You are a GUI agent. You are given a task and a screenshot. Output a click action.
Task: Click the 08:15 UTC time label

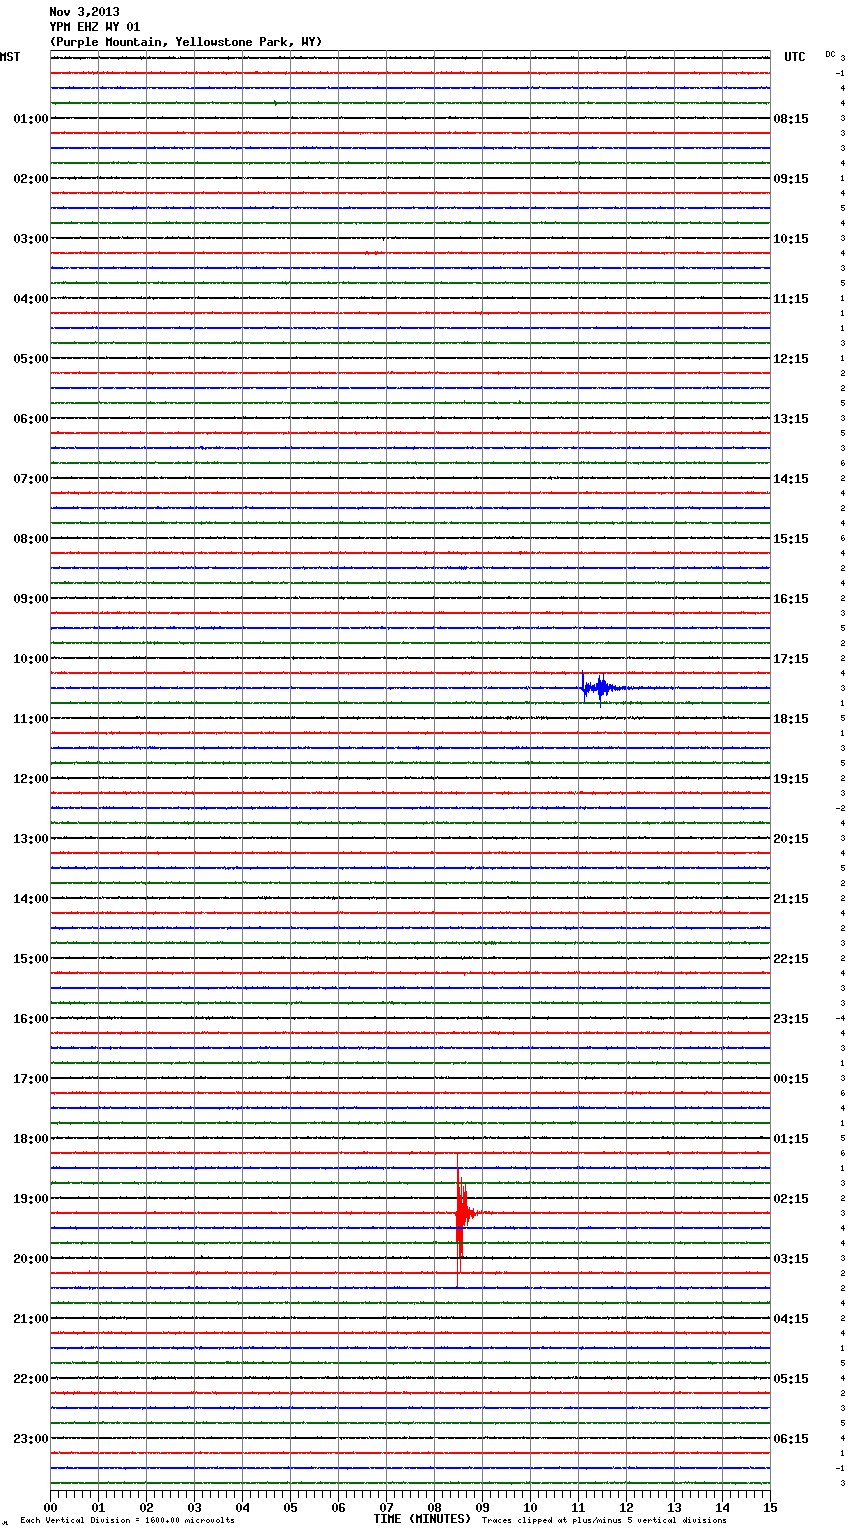point(791,119)
